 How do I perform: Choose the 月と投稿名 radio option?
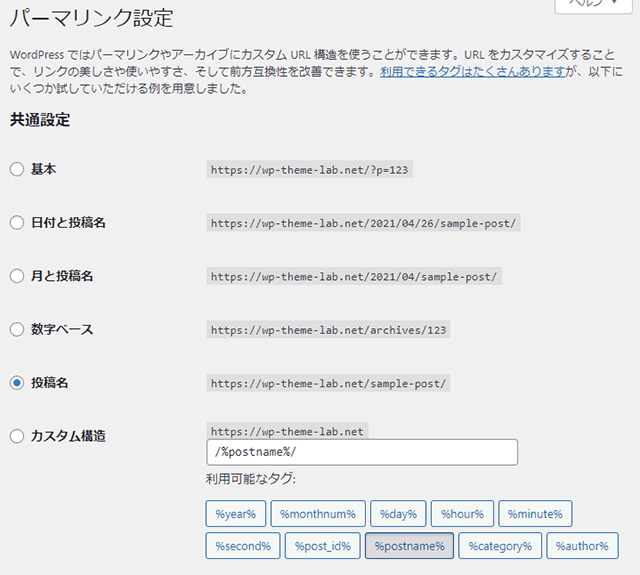17,276
